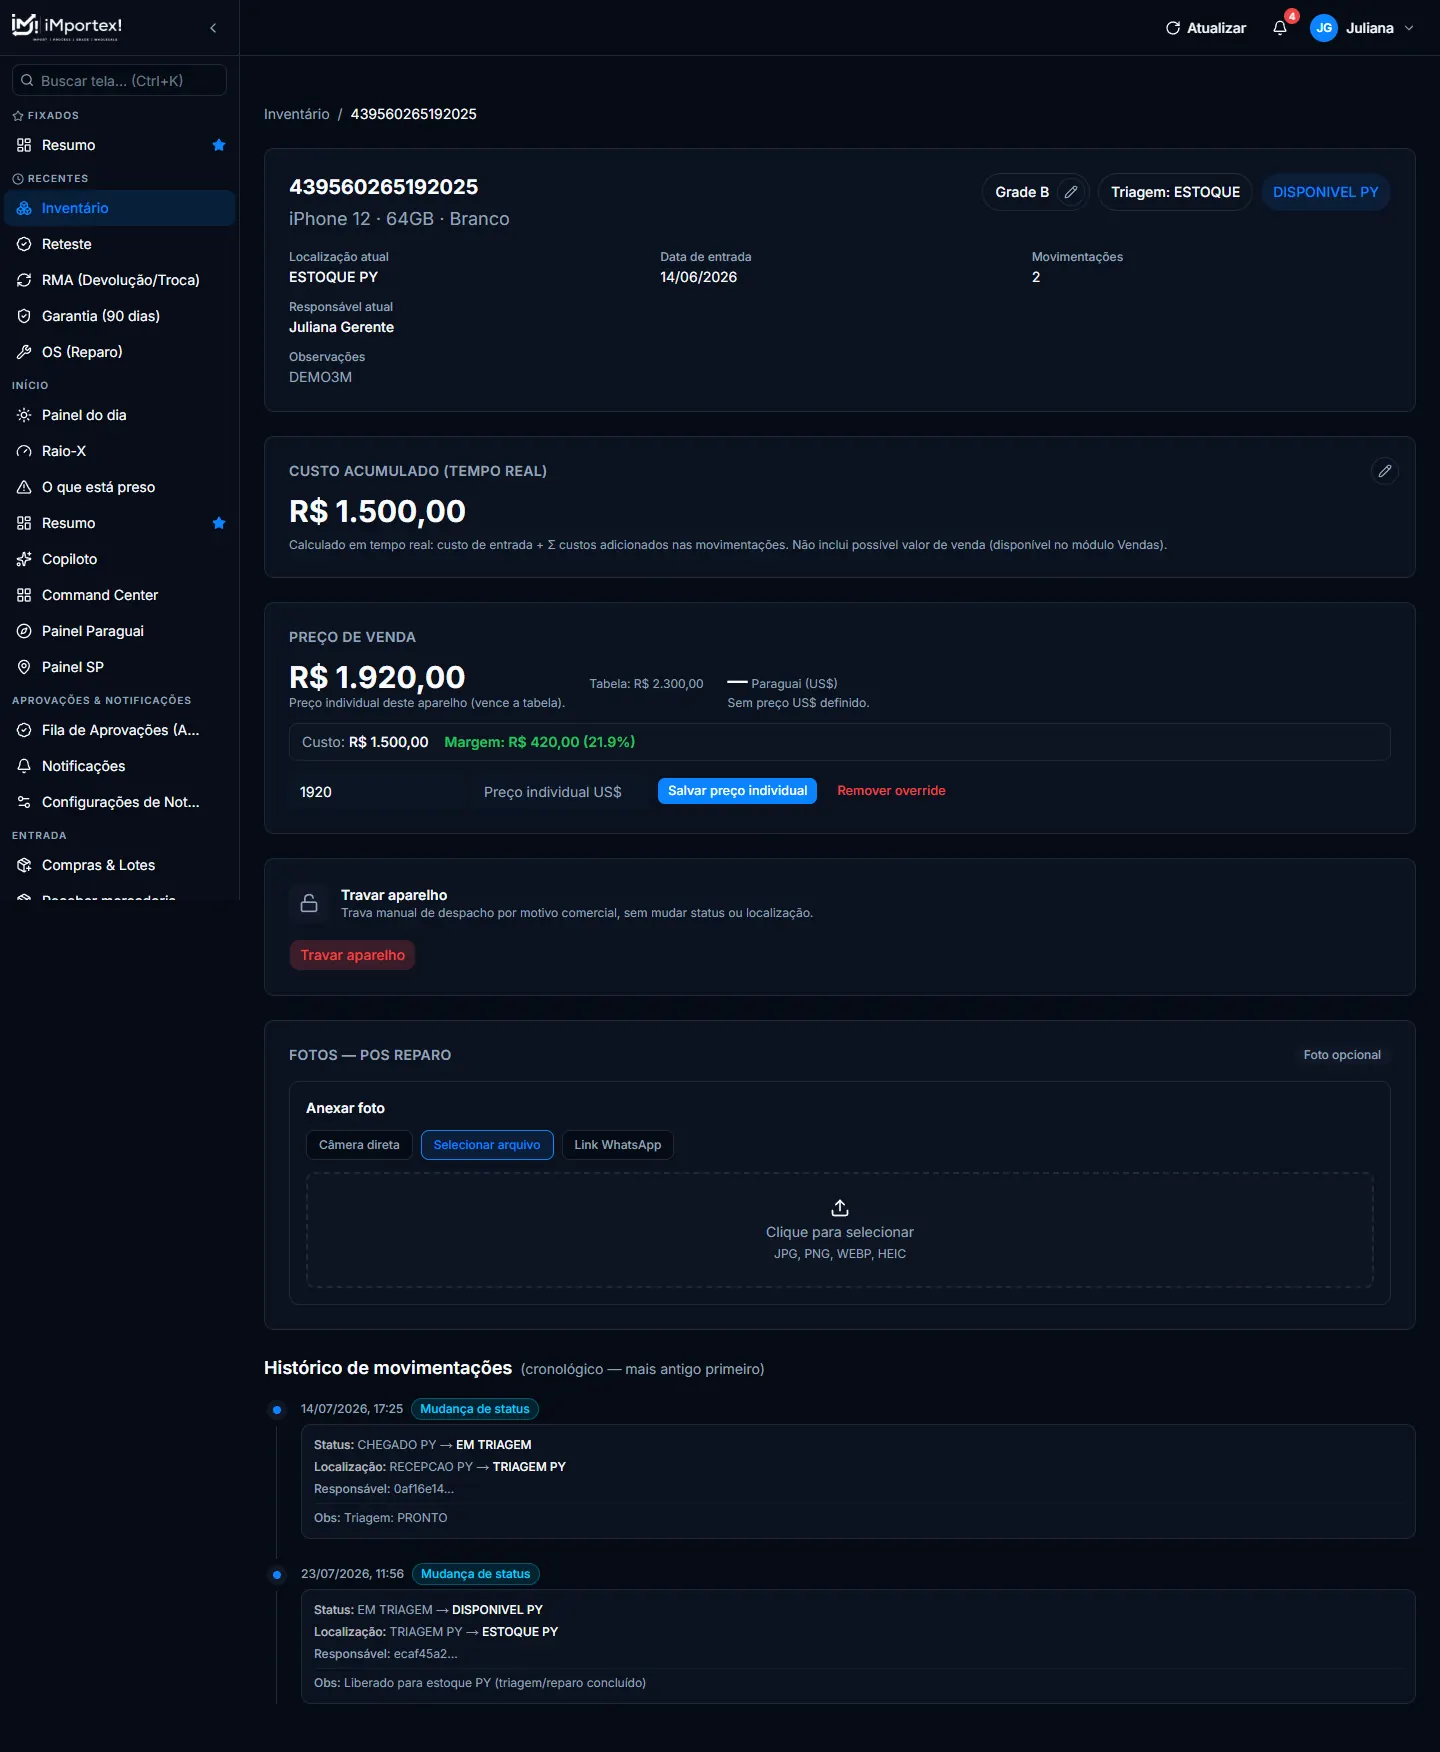
Task: Click the red Travar aparelho button
Action: pos(352,955)
